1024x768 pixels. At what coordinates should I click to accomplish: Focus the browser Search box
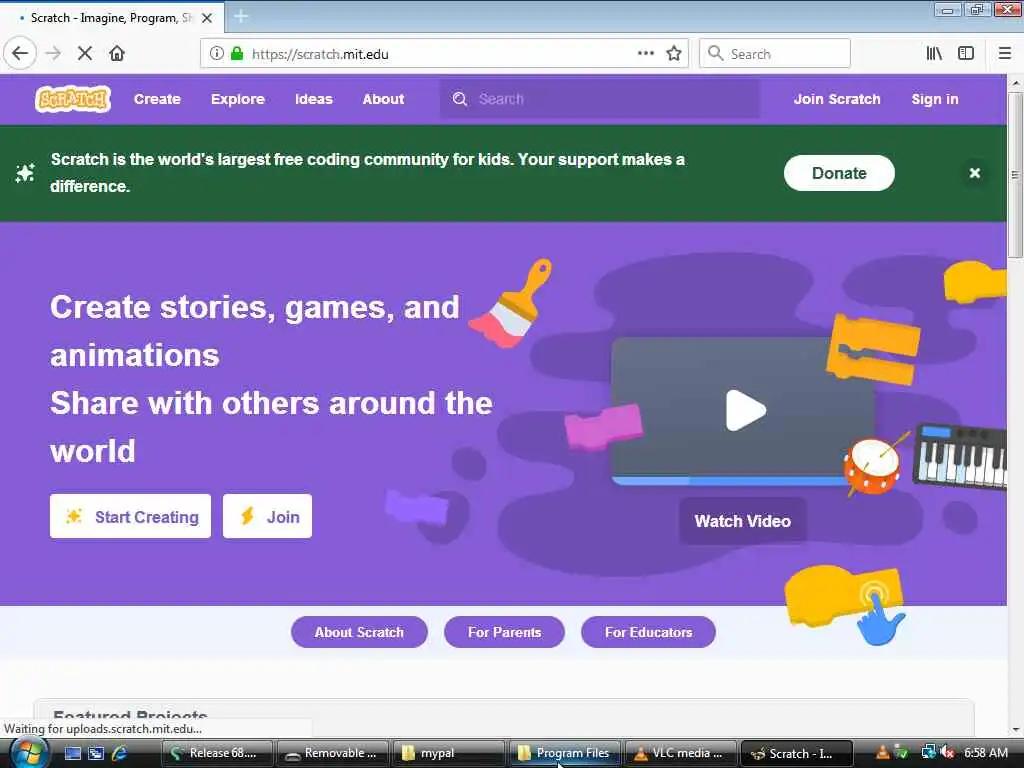click(x=775, y=54)
